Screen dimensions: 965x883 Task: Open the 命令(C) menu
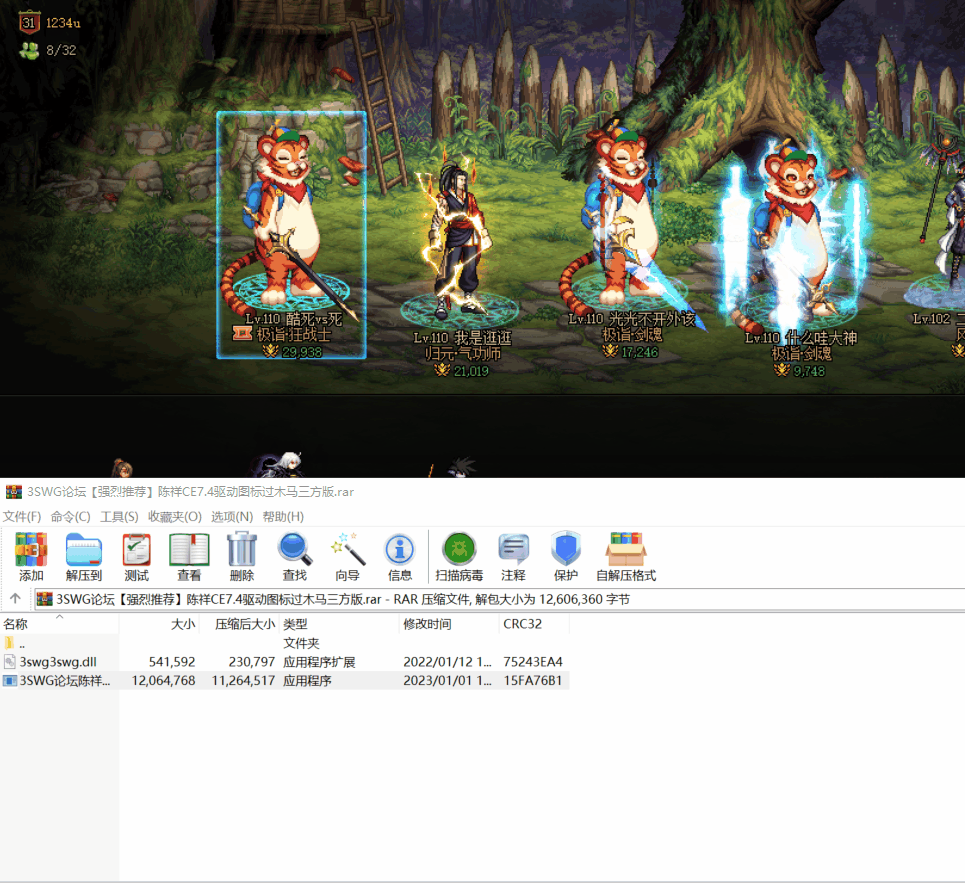pyautogui.click(x=70, y=516)
